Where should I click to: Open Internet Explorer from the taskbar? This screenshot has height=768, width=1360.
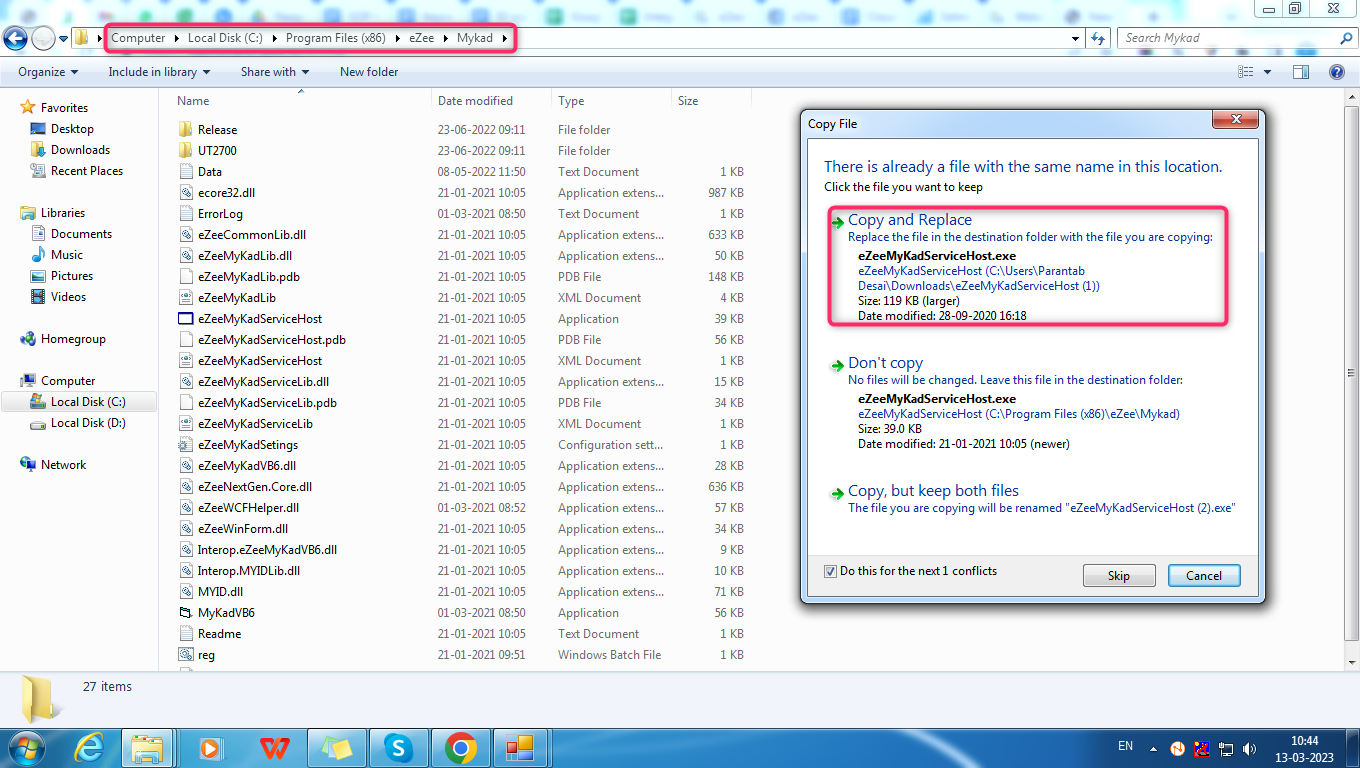[x=89, y=748]
